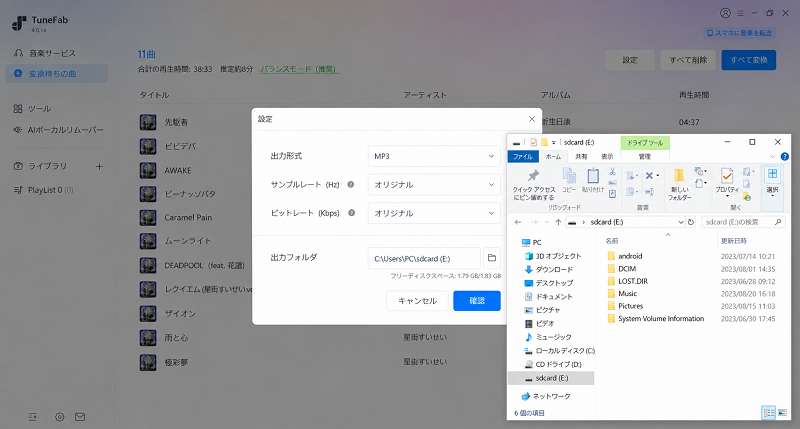Switch Explorer to details view icon

[x=768, y=412]
